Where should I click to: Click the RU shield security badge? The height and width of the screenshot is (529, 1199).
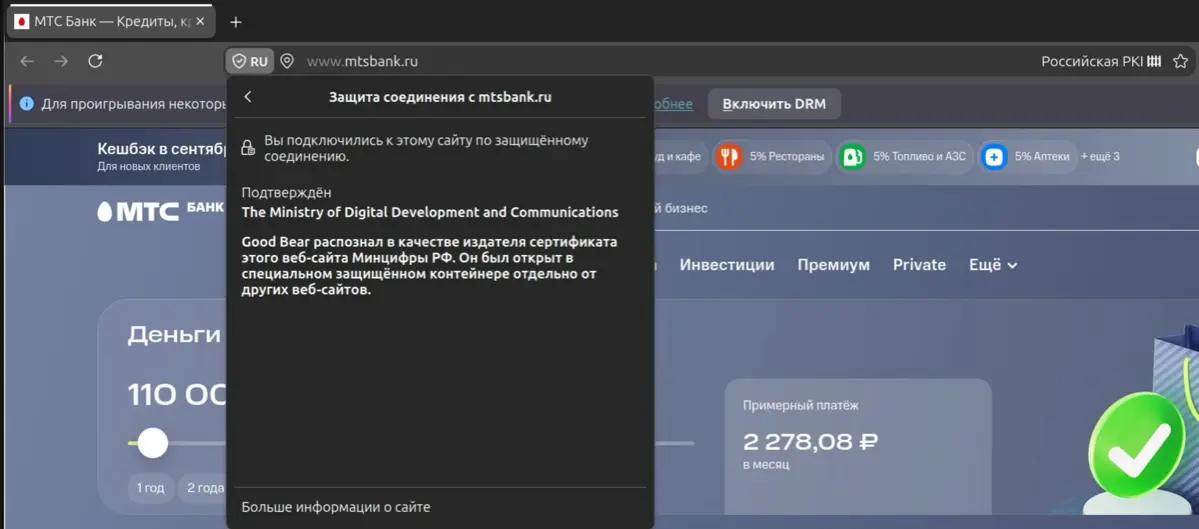(x=250, y=61)
